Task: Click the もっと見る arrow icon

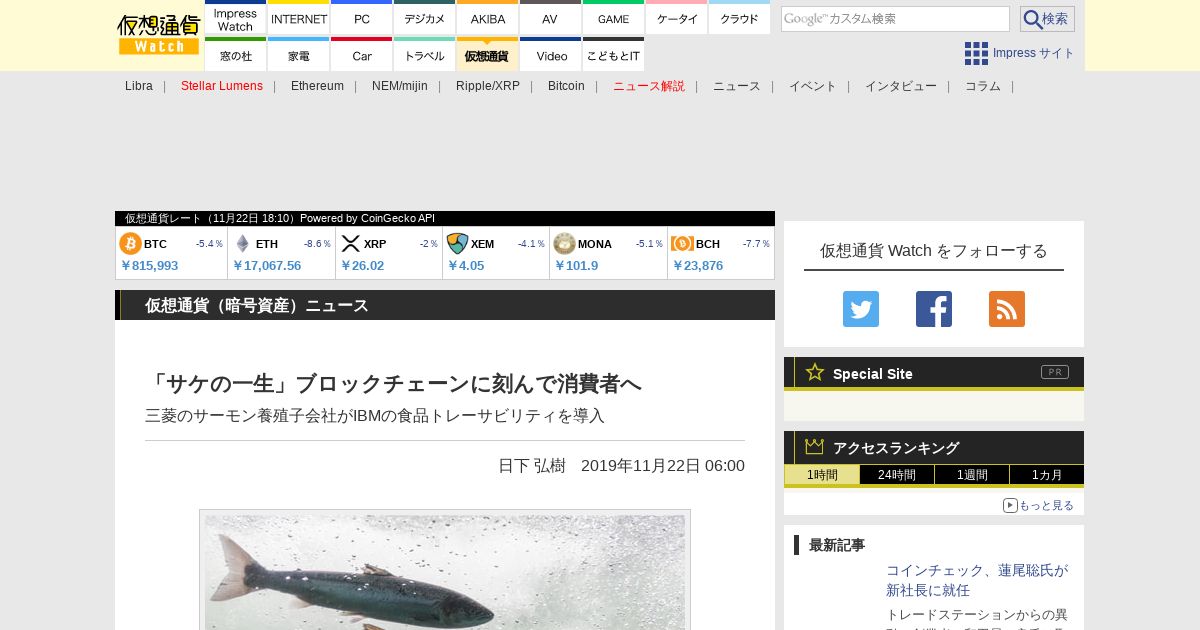Action: pos(1010,505)
